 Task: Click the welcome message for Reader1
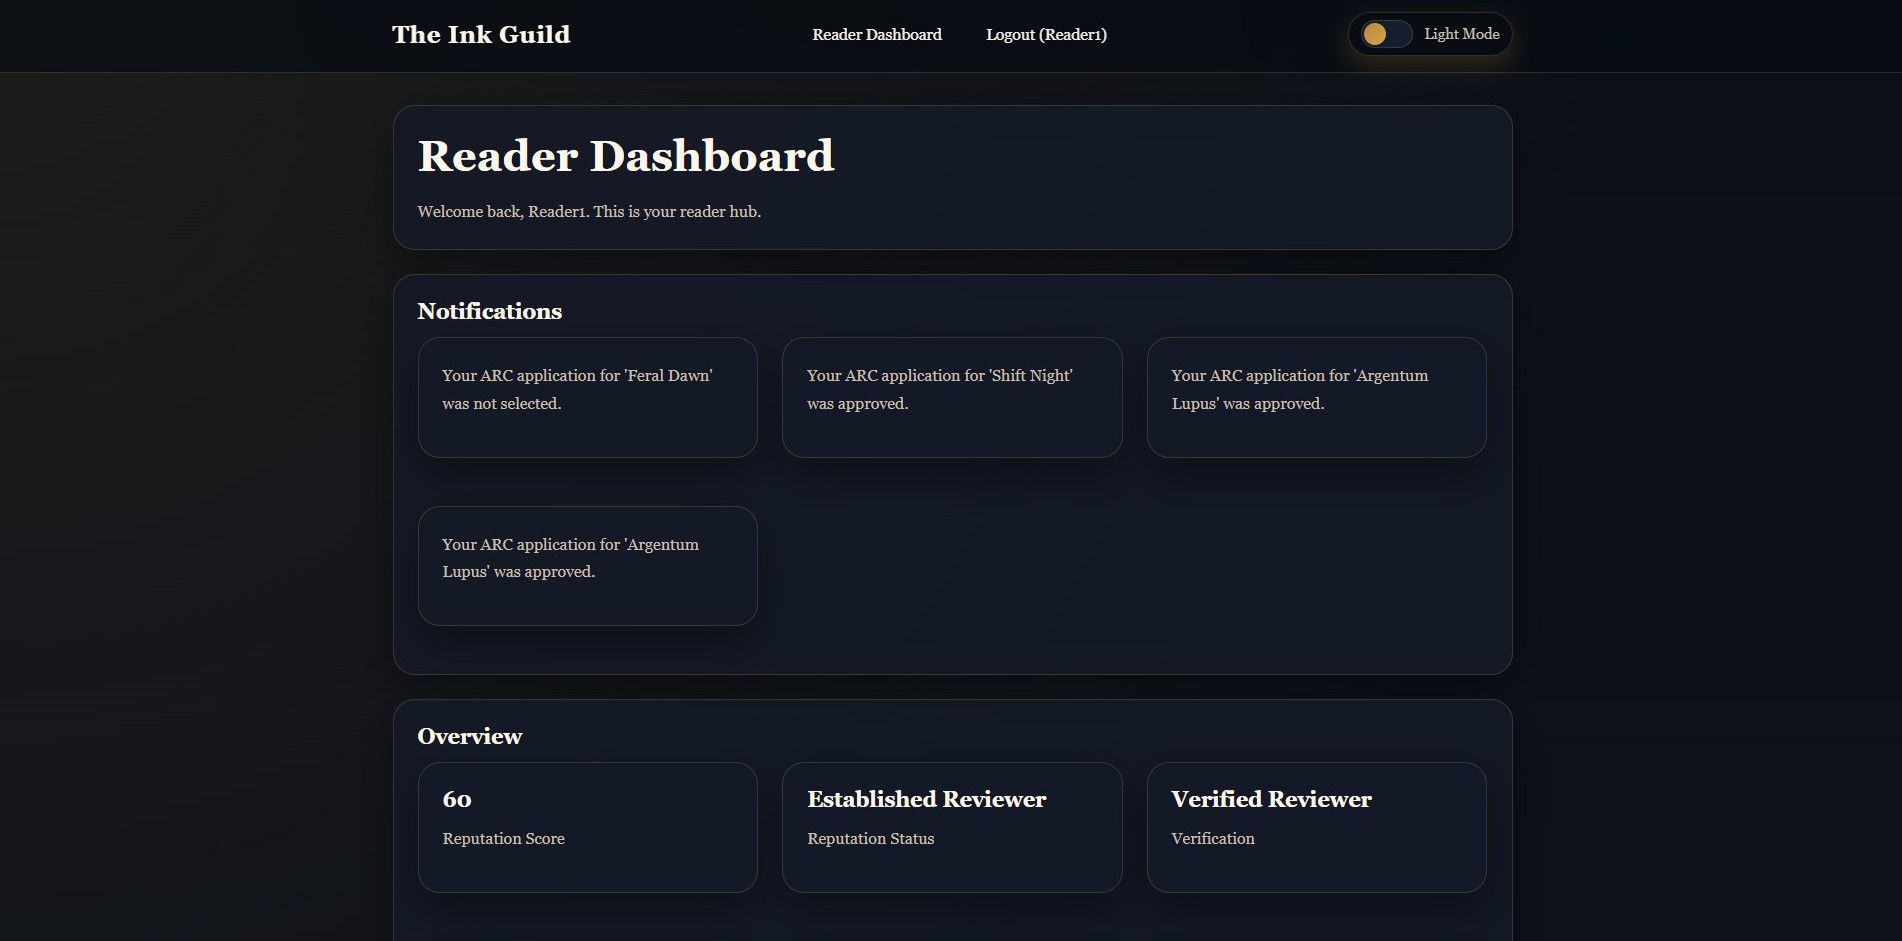589,211
